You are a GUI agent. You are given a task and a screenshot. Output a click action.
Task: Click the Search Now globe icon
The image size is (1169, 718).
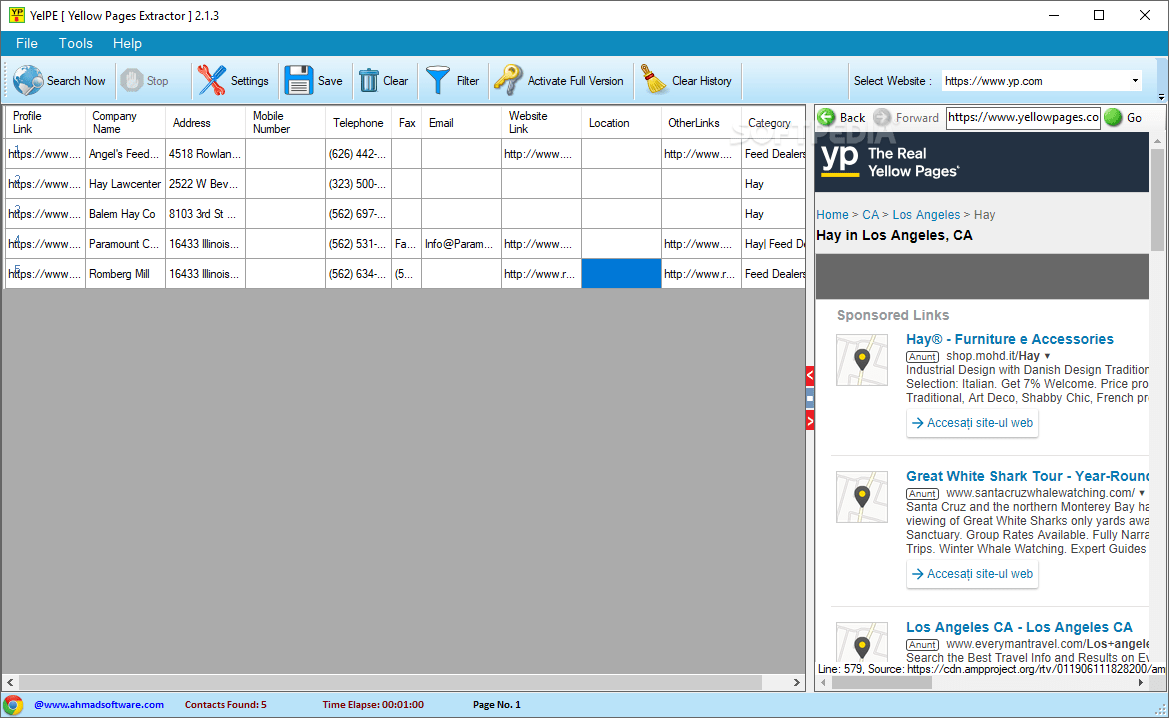click(26, 80)
